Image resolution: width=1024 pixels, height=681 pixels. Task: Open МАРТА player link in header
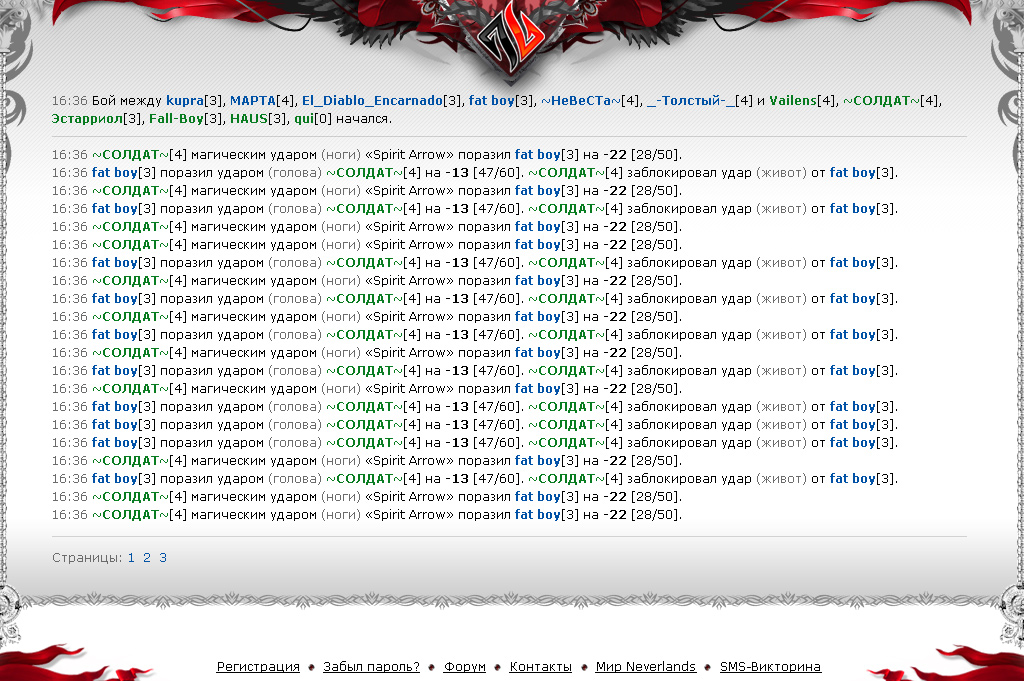coord(253,101)
